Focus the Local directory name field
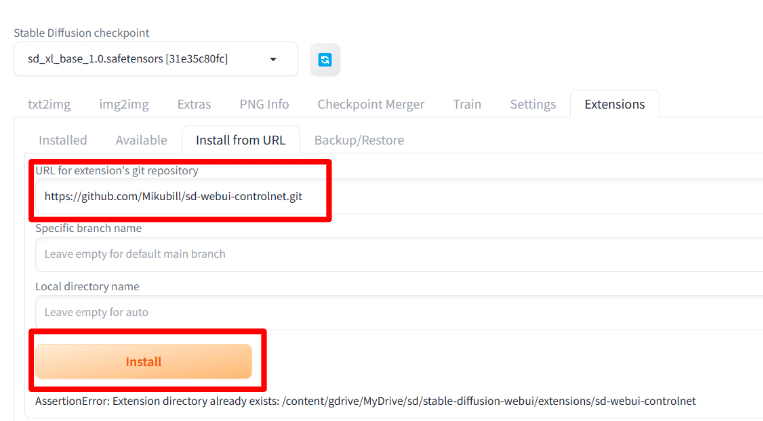The image size is (763, 421). coord(399,312)
